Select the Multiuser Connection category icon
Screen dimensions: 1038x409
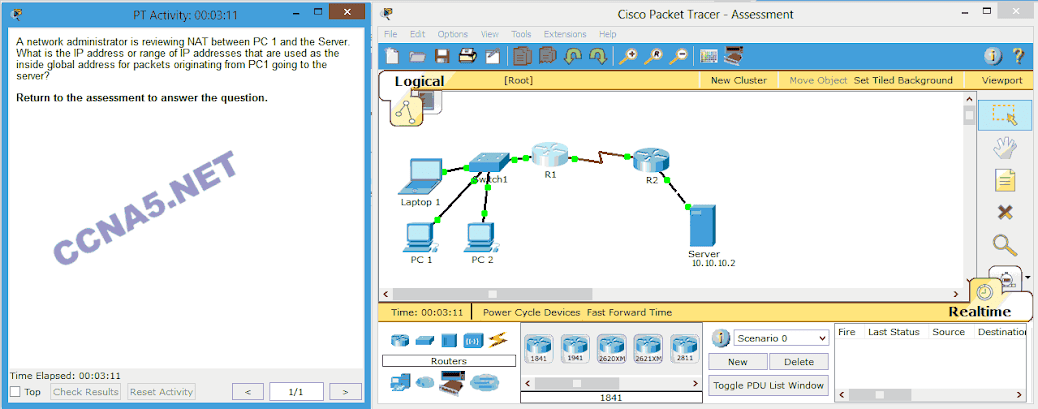coord(485,382)
